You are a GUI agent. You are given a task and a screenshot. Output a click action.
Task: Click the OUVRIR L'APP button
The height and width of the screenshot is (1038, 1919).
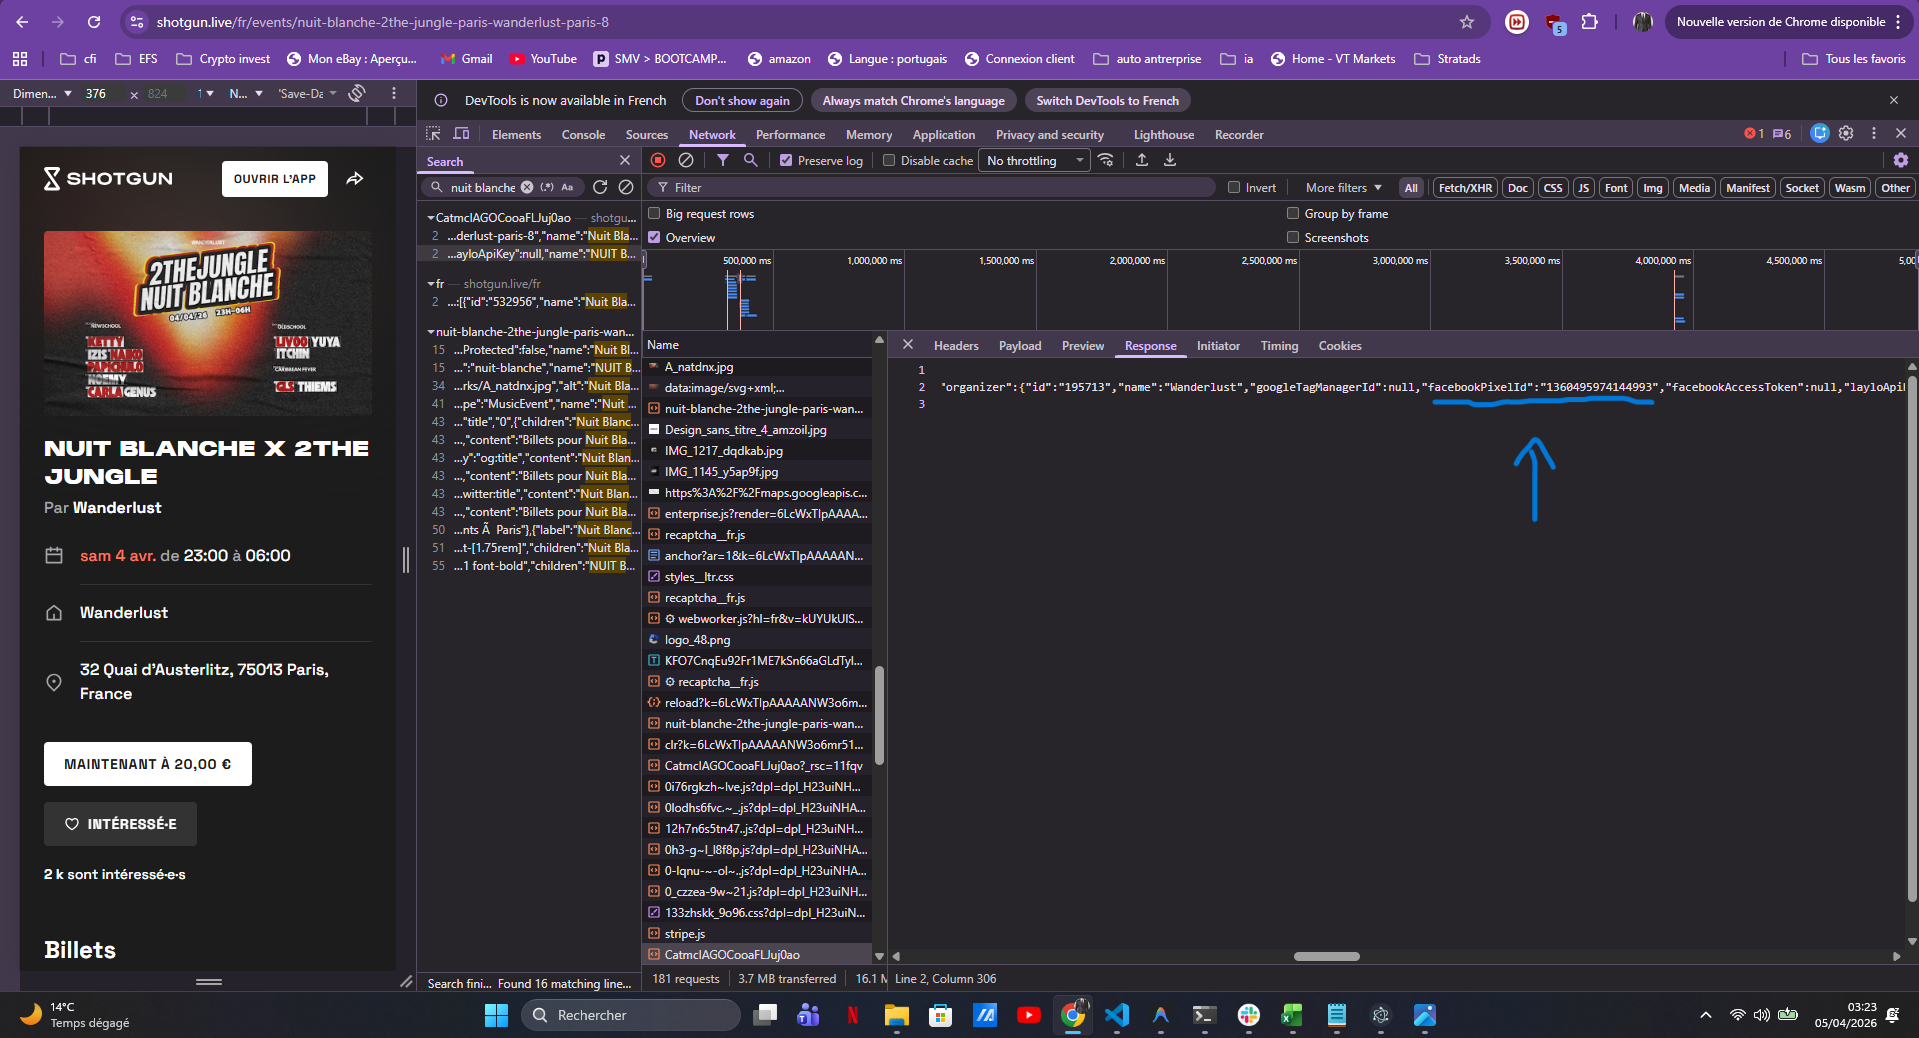[x=274, y=179]
